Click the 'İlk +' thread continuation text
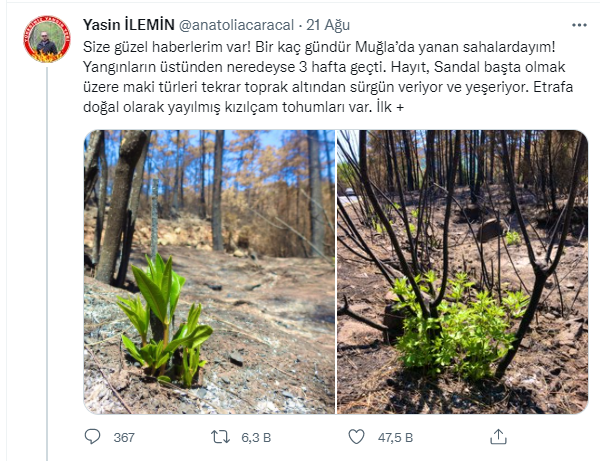 (390, 107)
